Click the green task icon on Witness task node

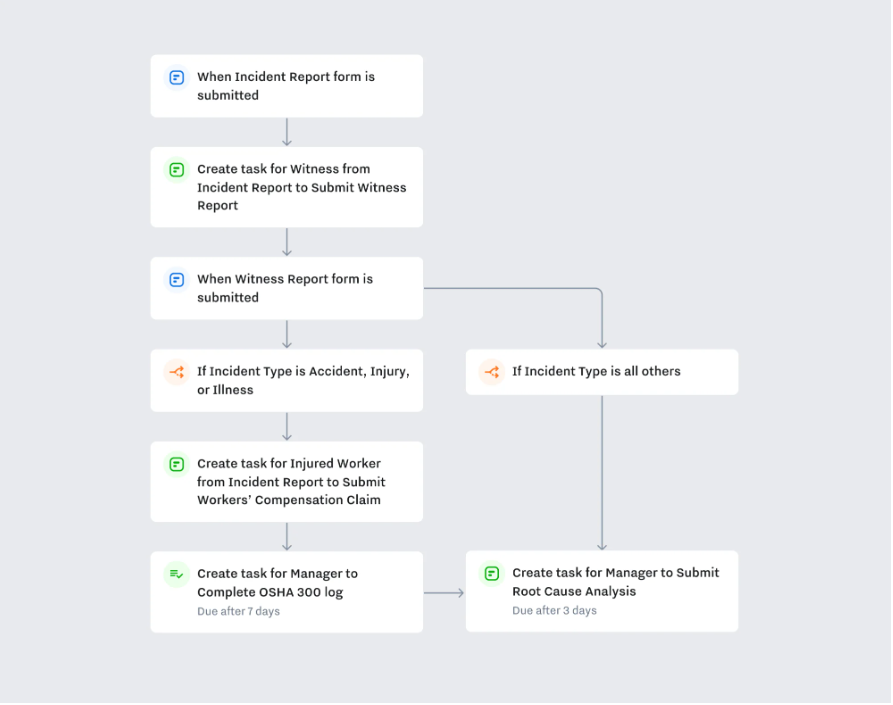click(x=177, y=170)
